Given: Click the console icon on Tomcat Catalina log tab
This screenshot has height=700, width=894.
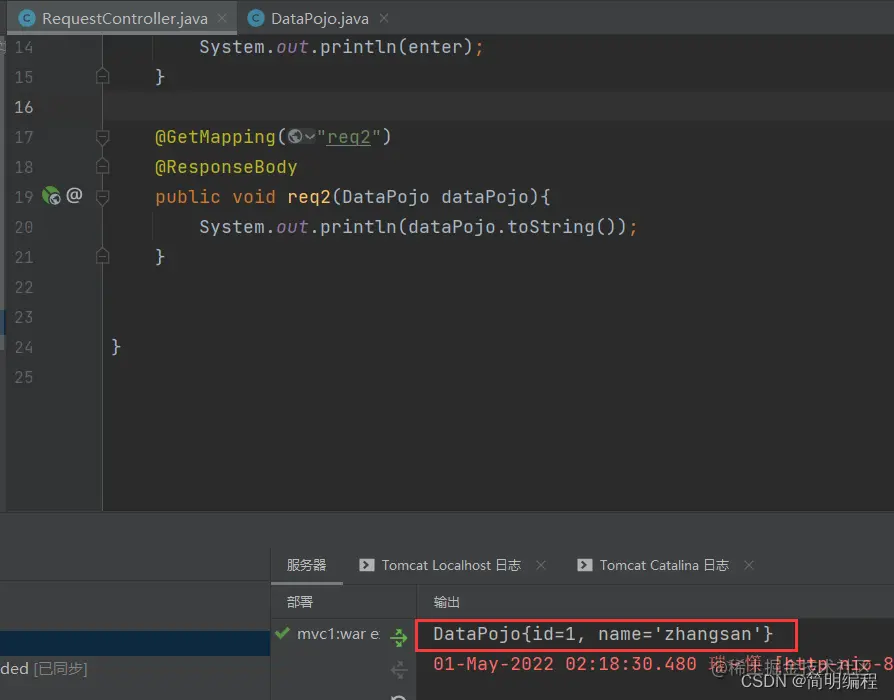Looking at the screenshot, I should 584,565.
